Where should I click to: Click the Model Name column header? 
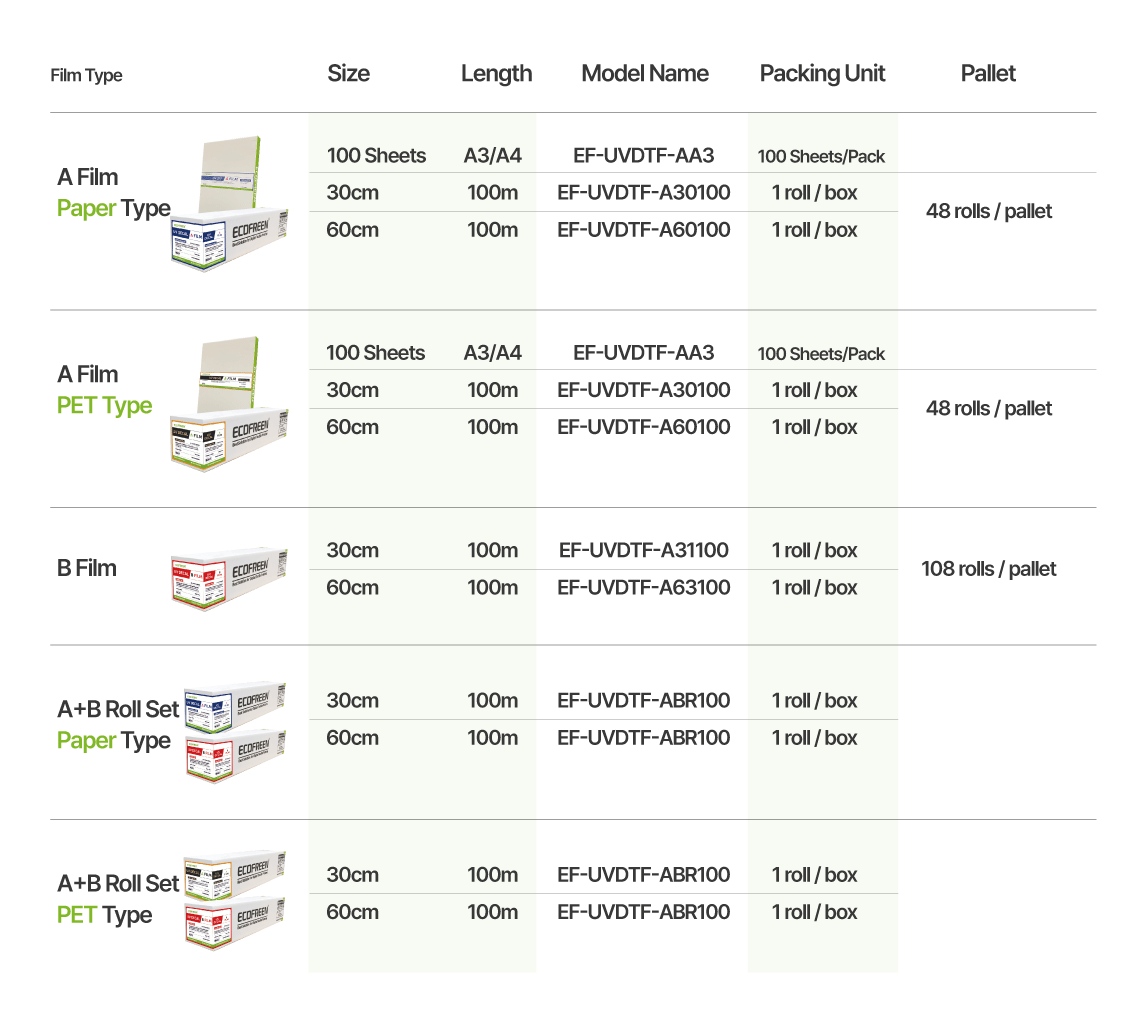click(645, 74)
